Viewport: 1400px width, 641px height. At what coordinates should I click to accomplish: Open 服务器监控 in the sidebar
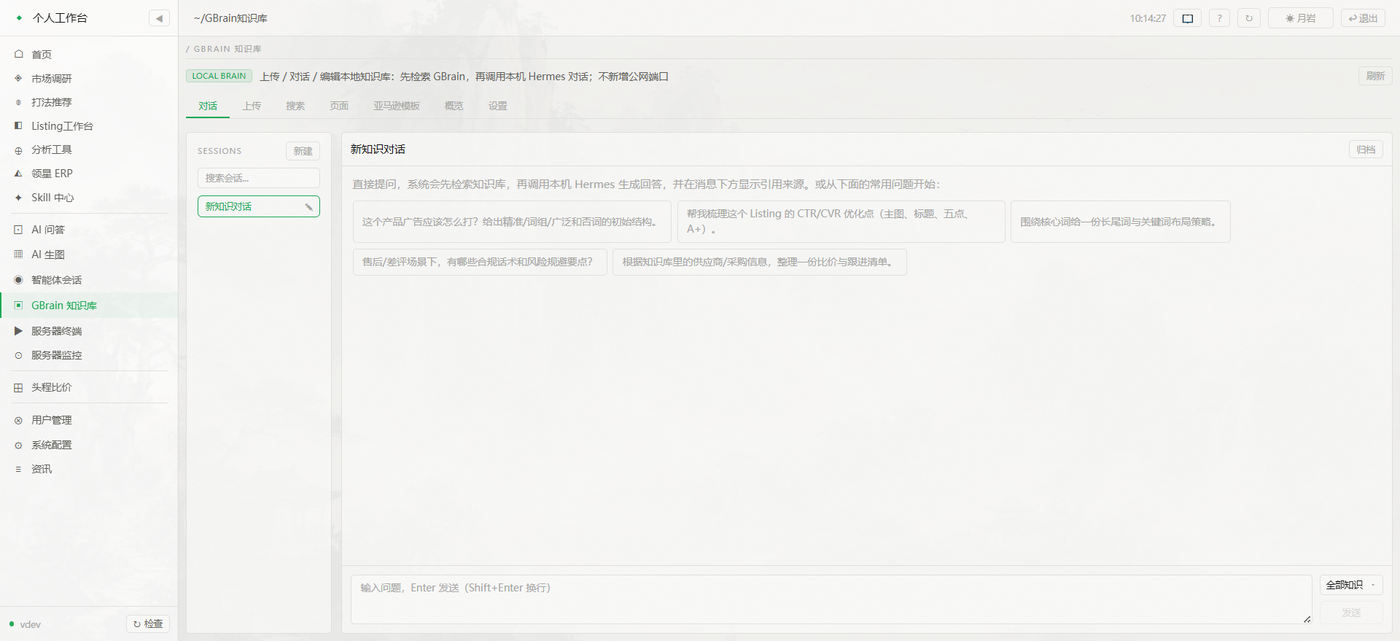point(89,355)
